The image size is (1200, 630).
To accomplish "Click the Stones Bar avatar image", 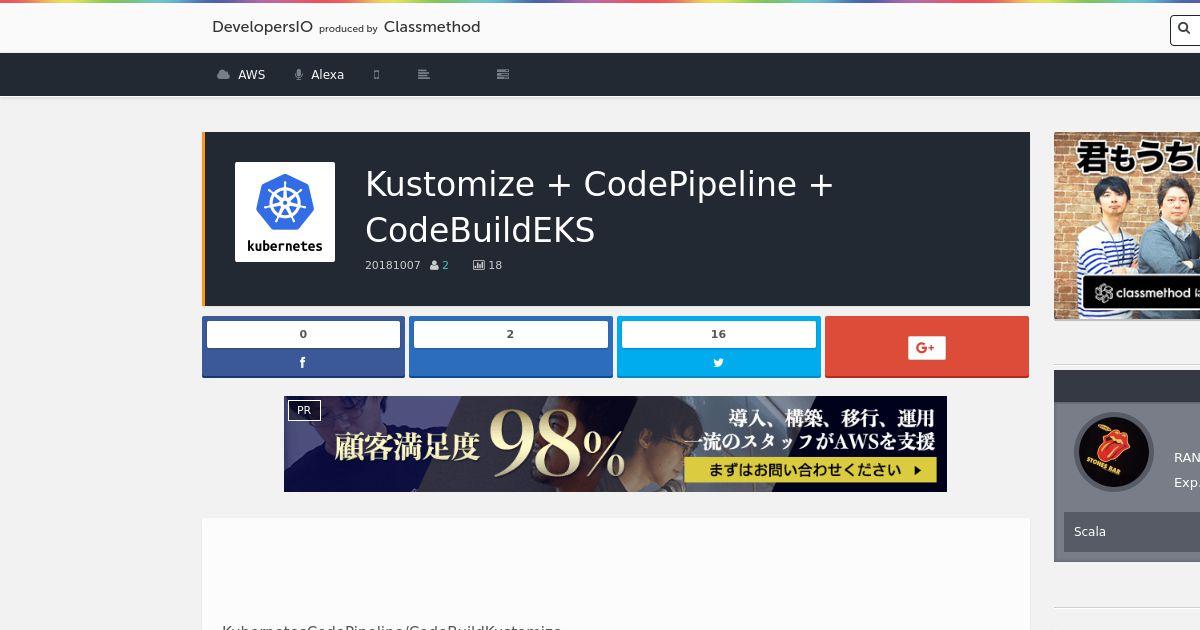I will [1114, 452].
